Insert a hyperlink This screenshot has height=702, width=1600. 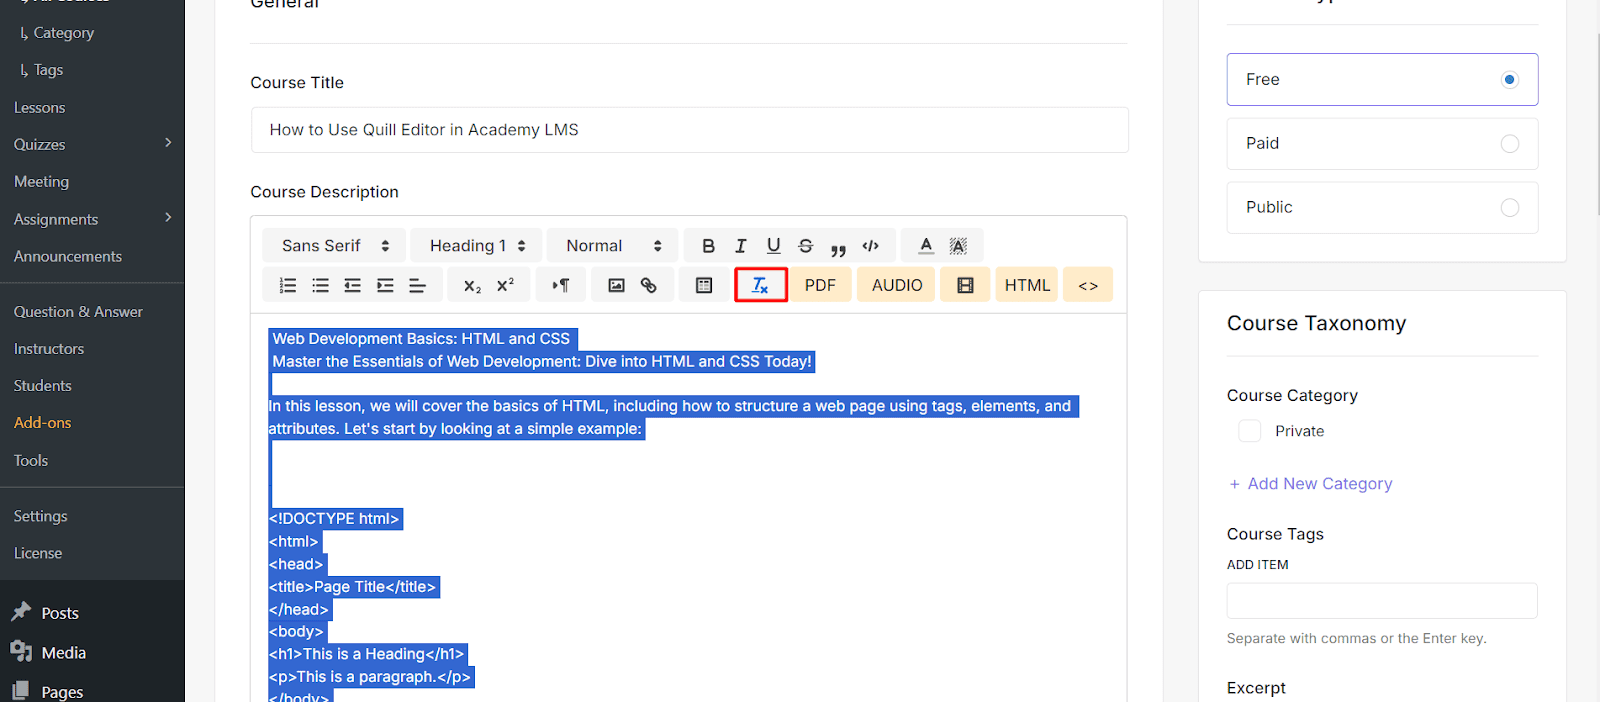tap(649, 286)
